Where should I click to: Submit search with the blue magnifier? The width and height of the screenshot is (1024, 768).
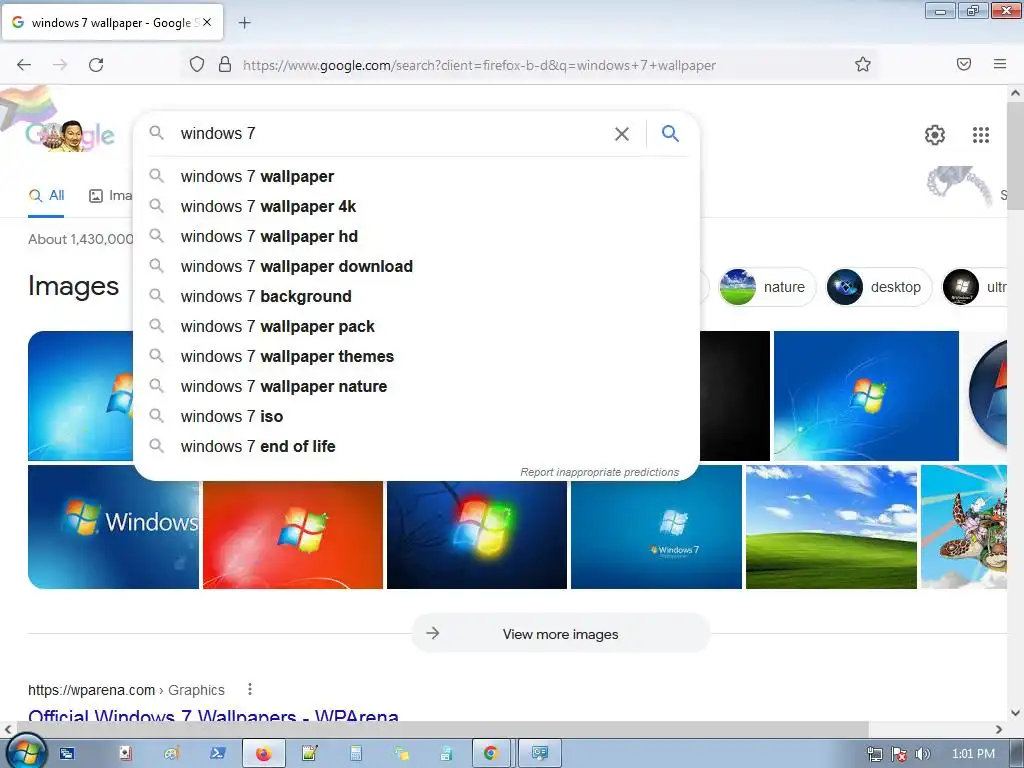[670, 134]
